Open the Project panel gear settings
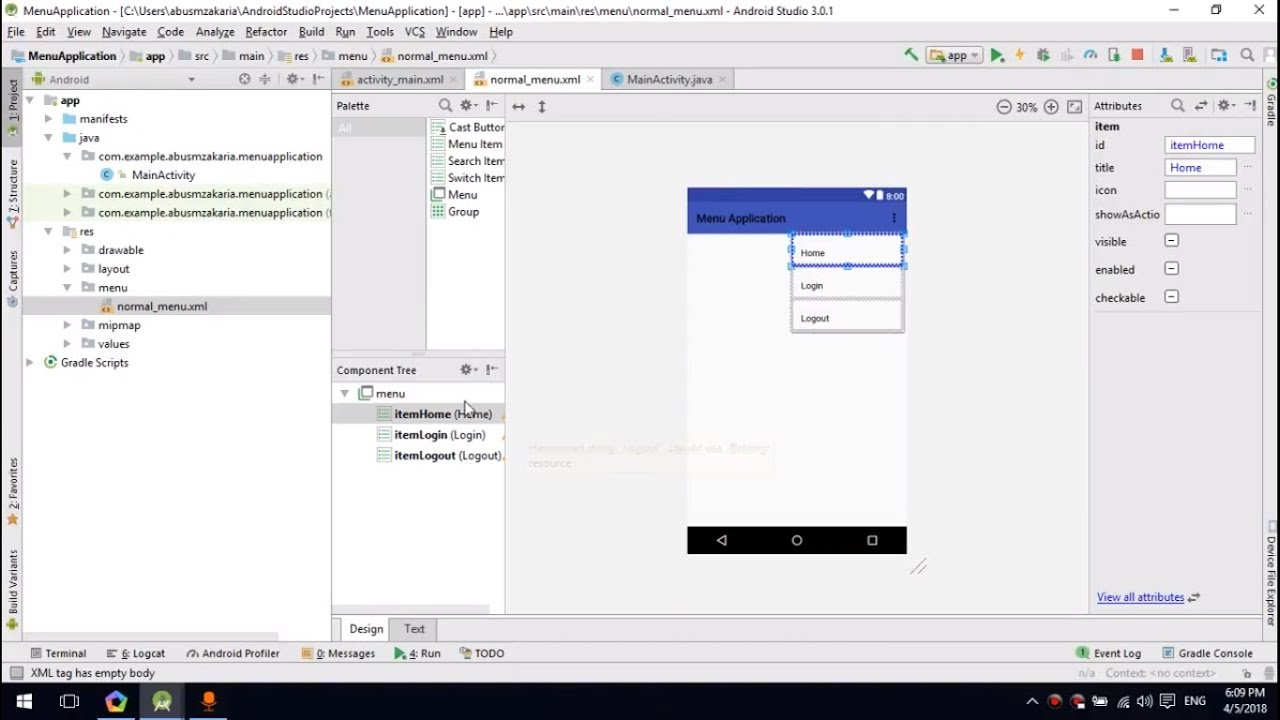The width and height of the screenshot is (1280, 720). 294,79
